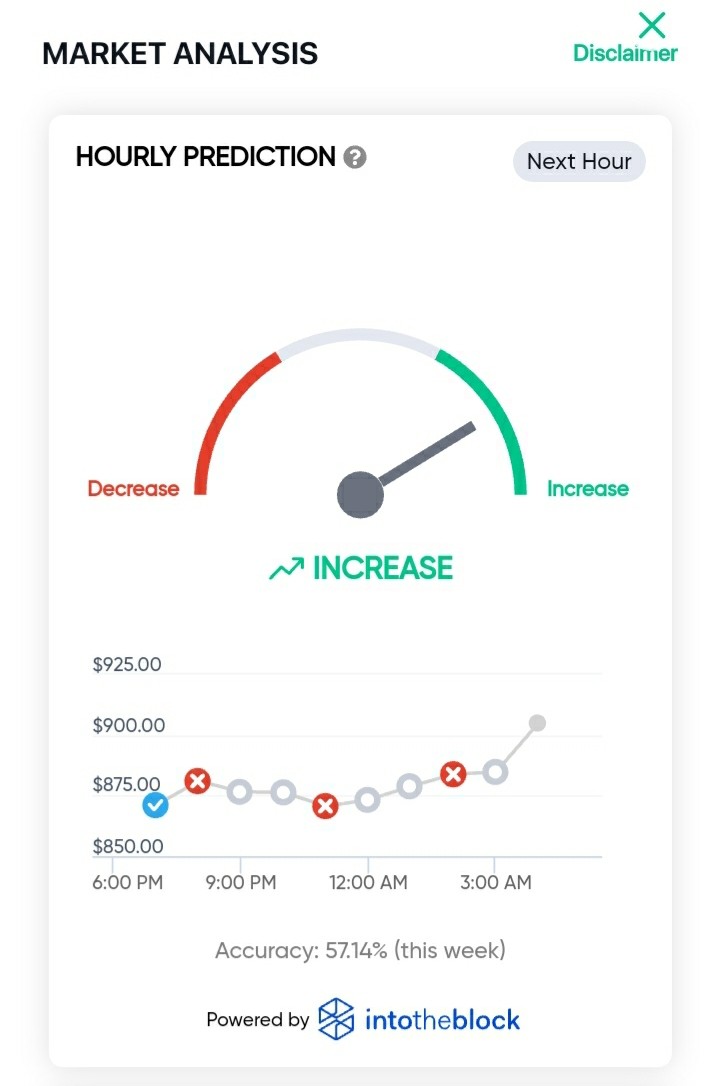
Task: Click the intotheblock cube logo icon
Action: point(336,1019)
